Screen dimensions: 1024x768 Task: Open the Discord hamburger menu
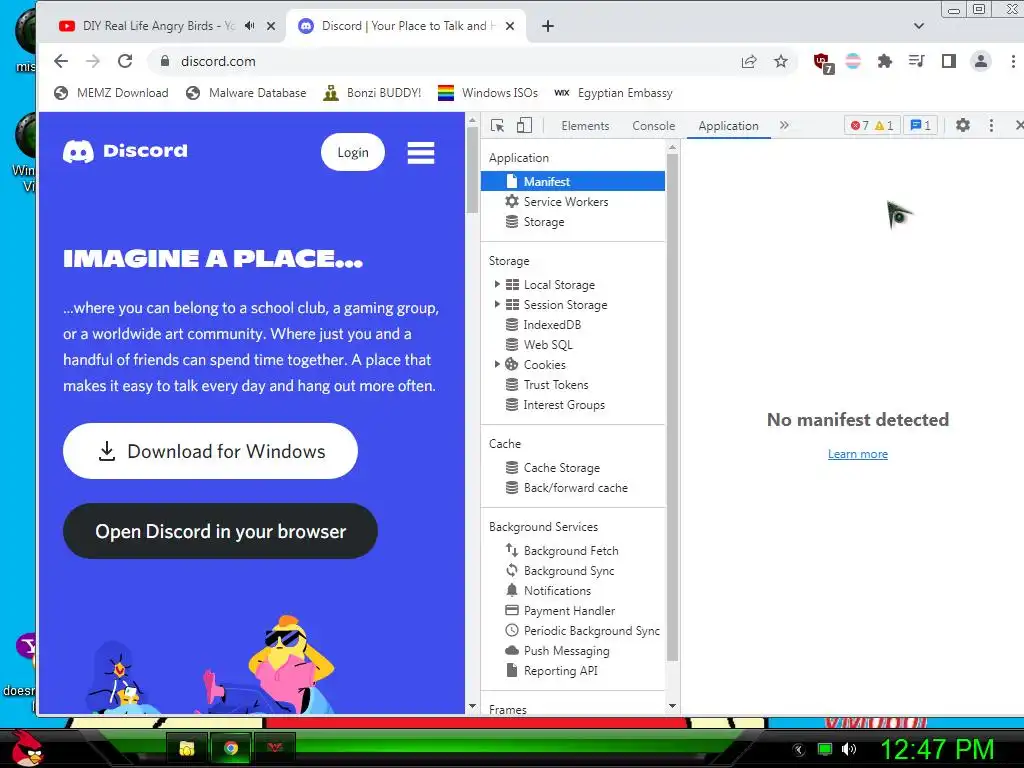coord(421,153)
